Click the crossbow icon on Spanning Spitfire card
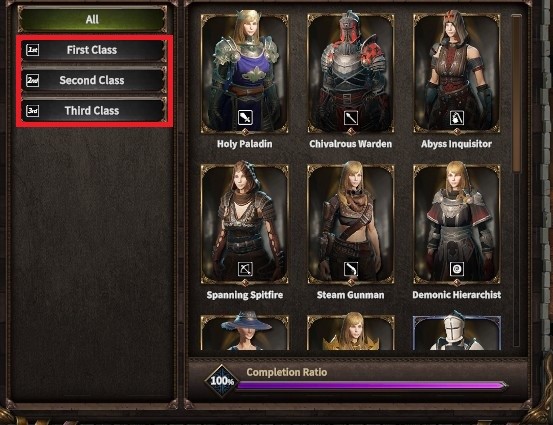The width and height of the screenshot is (553, 425). click(245, 269)
